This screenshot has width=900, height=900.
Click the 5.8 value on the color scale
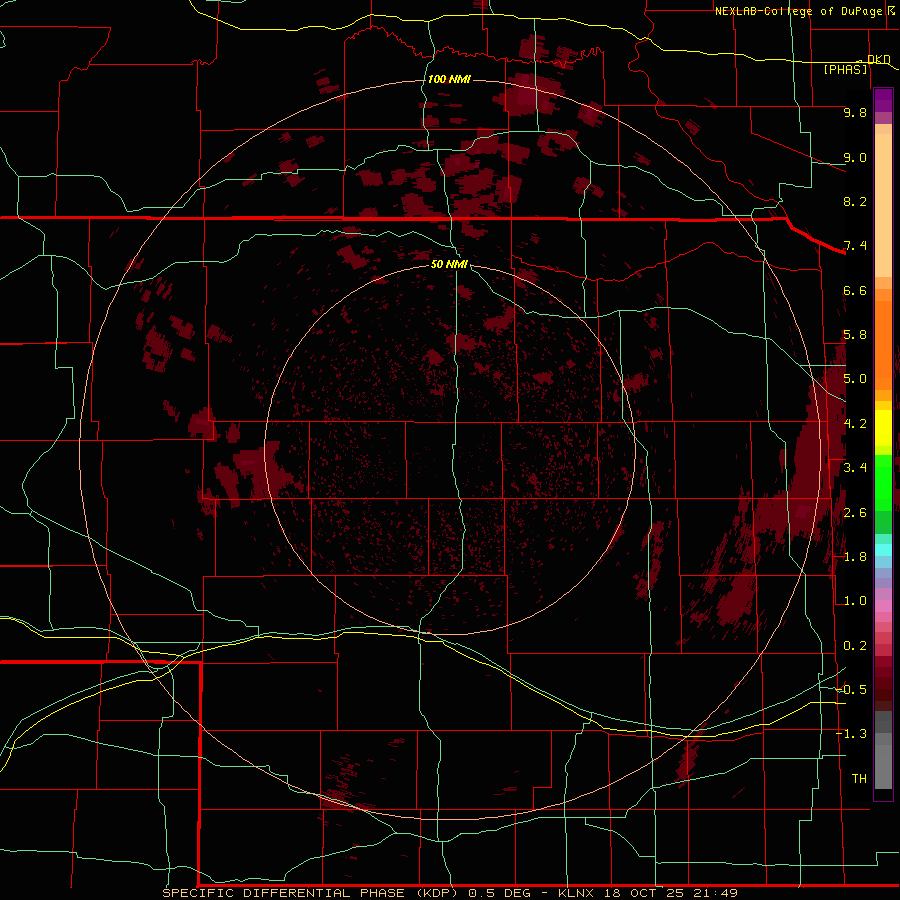pos(855,335)
